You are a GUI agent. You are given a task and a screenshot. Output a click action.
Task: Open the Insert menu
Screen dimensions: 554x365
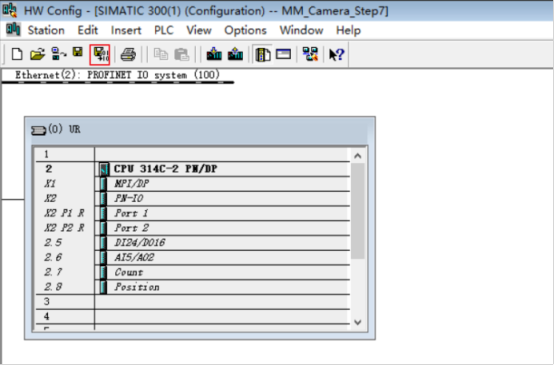tap(126, 30)
